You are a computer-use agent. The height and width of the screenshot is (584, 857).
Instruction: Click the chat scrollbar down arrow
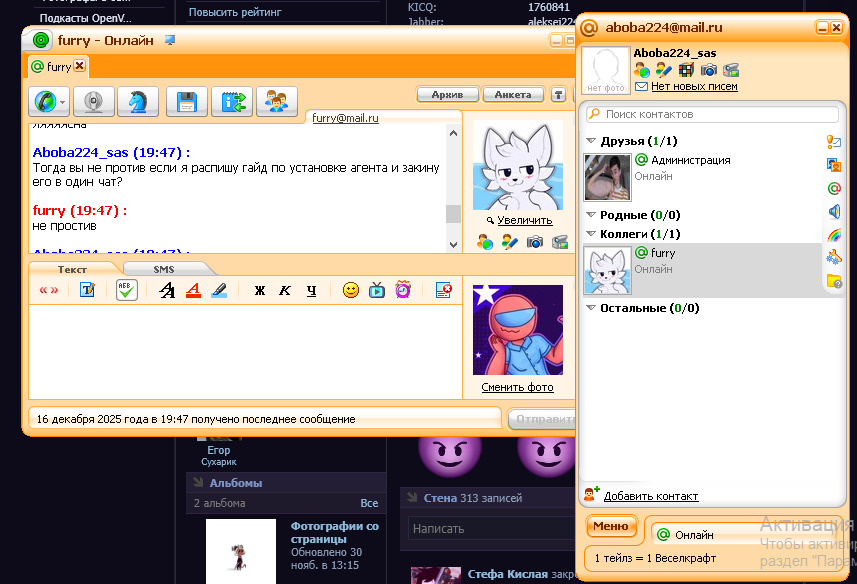[x=453, y=245]
